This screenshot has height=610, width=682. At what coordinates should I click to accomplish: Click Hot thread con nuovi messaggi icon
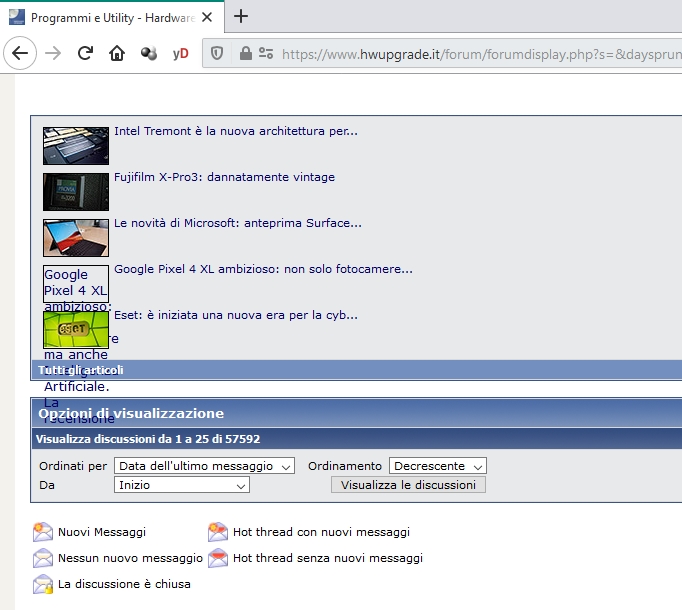pyautogui.click(x=217, y=532)
